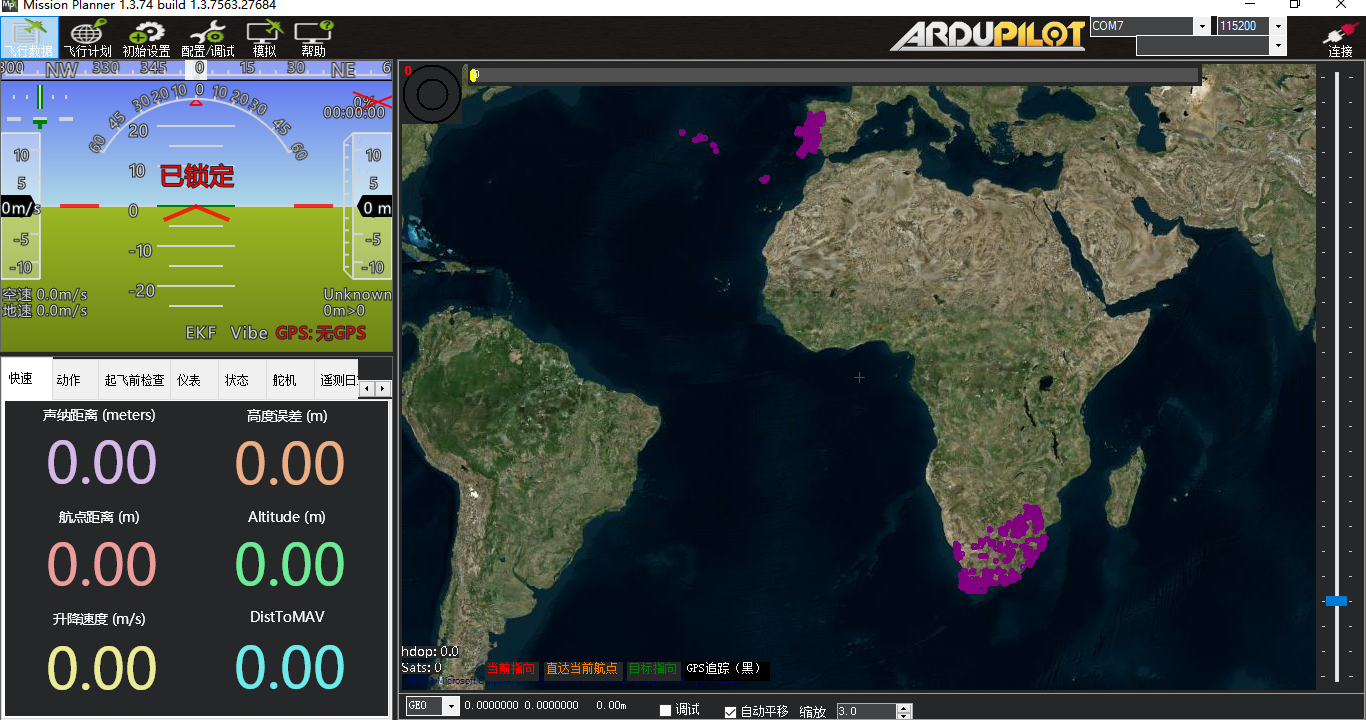Click the HUD compass heading strip

coord(196,69)
